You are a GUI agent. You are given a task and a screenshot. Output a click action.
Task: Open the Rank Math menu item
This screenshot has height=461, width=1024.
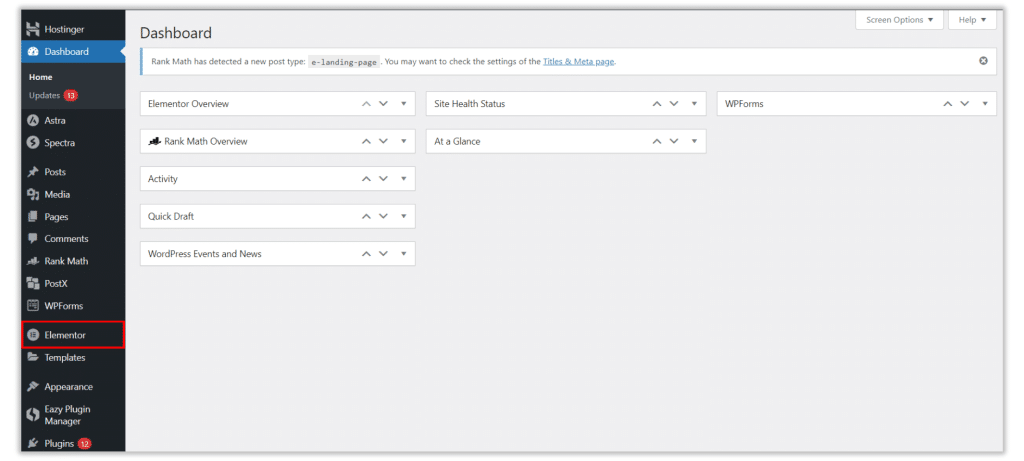[x=72, y=261]
